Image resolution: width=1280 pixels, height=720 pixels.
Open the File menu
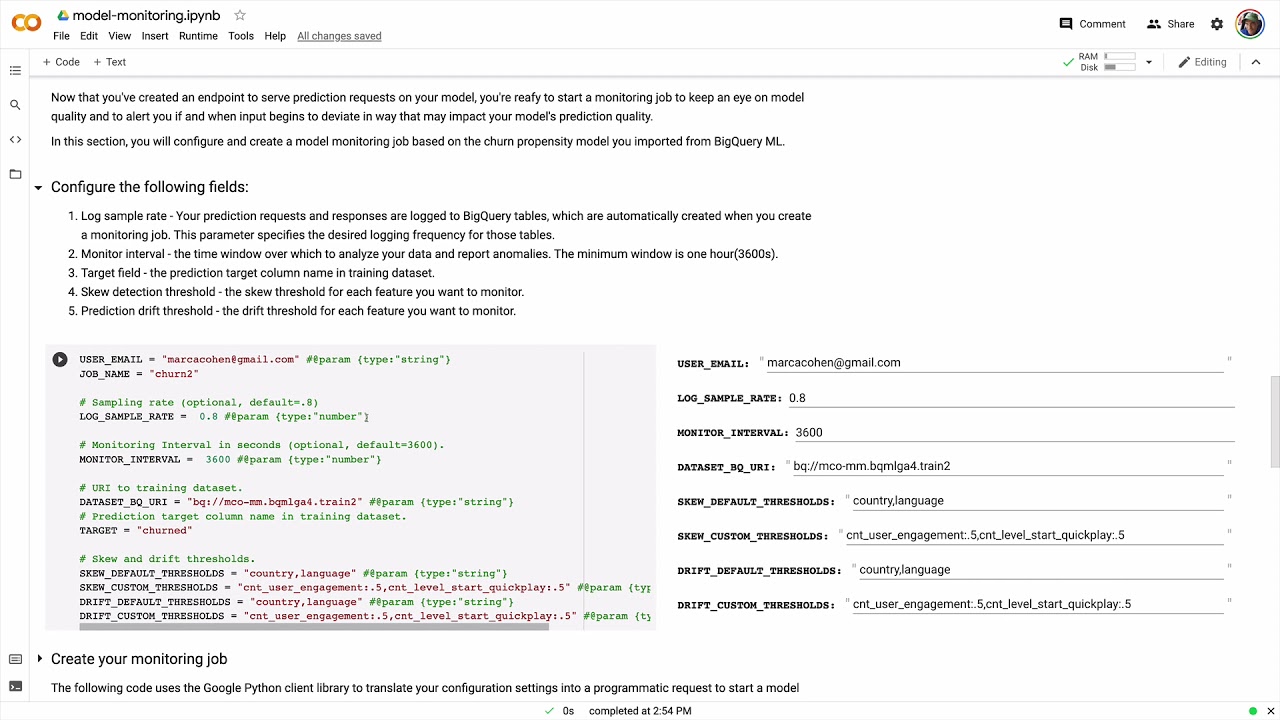pos(61,36)
